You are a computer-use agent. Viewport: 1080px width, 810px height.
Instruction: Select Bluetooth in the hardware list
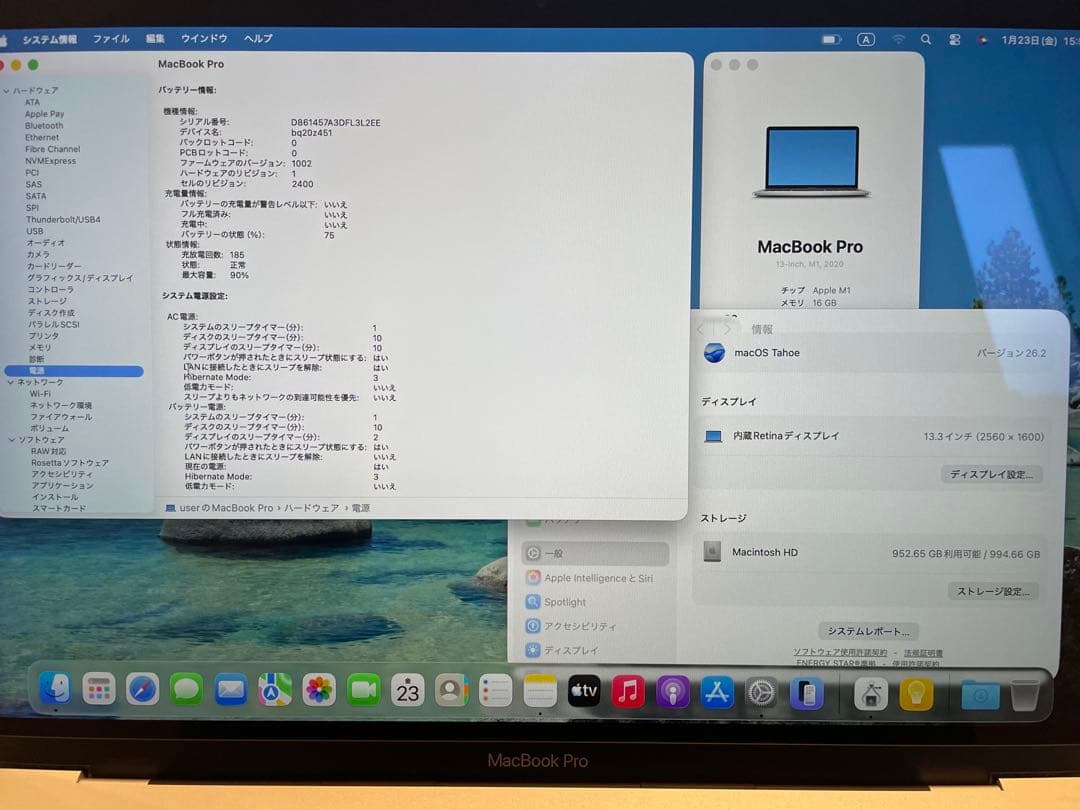tap(45, 125)
